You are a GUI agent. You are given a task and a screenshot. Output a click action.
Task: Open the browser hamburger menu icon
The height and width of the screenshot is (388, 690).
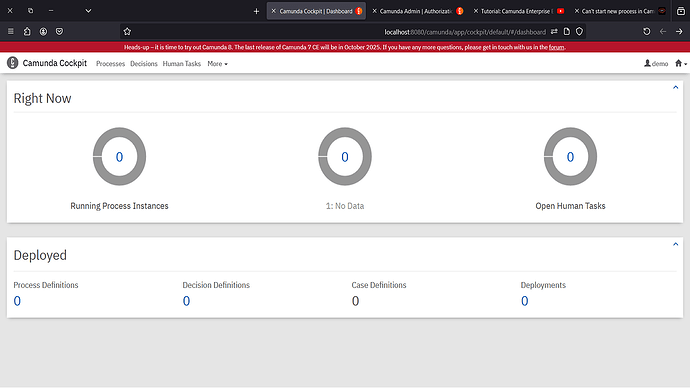pyautogui.click(x=11, y=31)
